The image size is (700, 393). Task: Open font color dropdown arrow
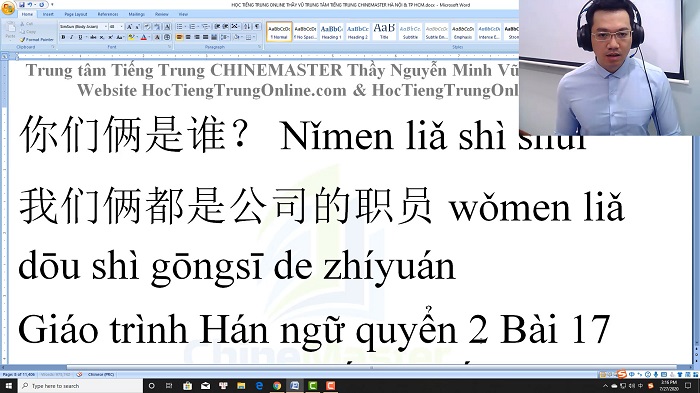[x=149, y=38]
